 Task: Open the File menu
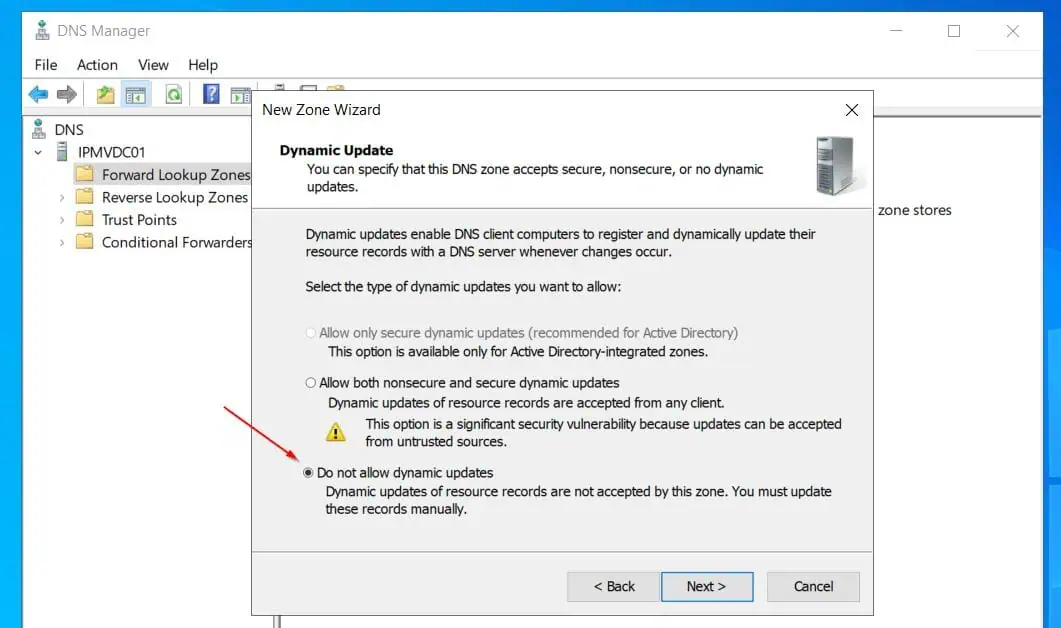coord(46,65)
